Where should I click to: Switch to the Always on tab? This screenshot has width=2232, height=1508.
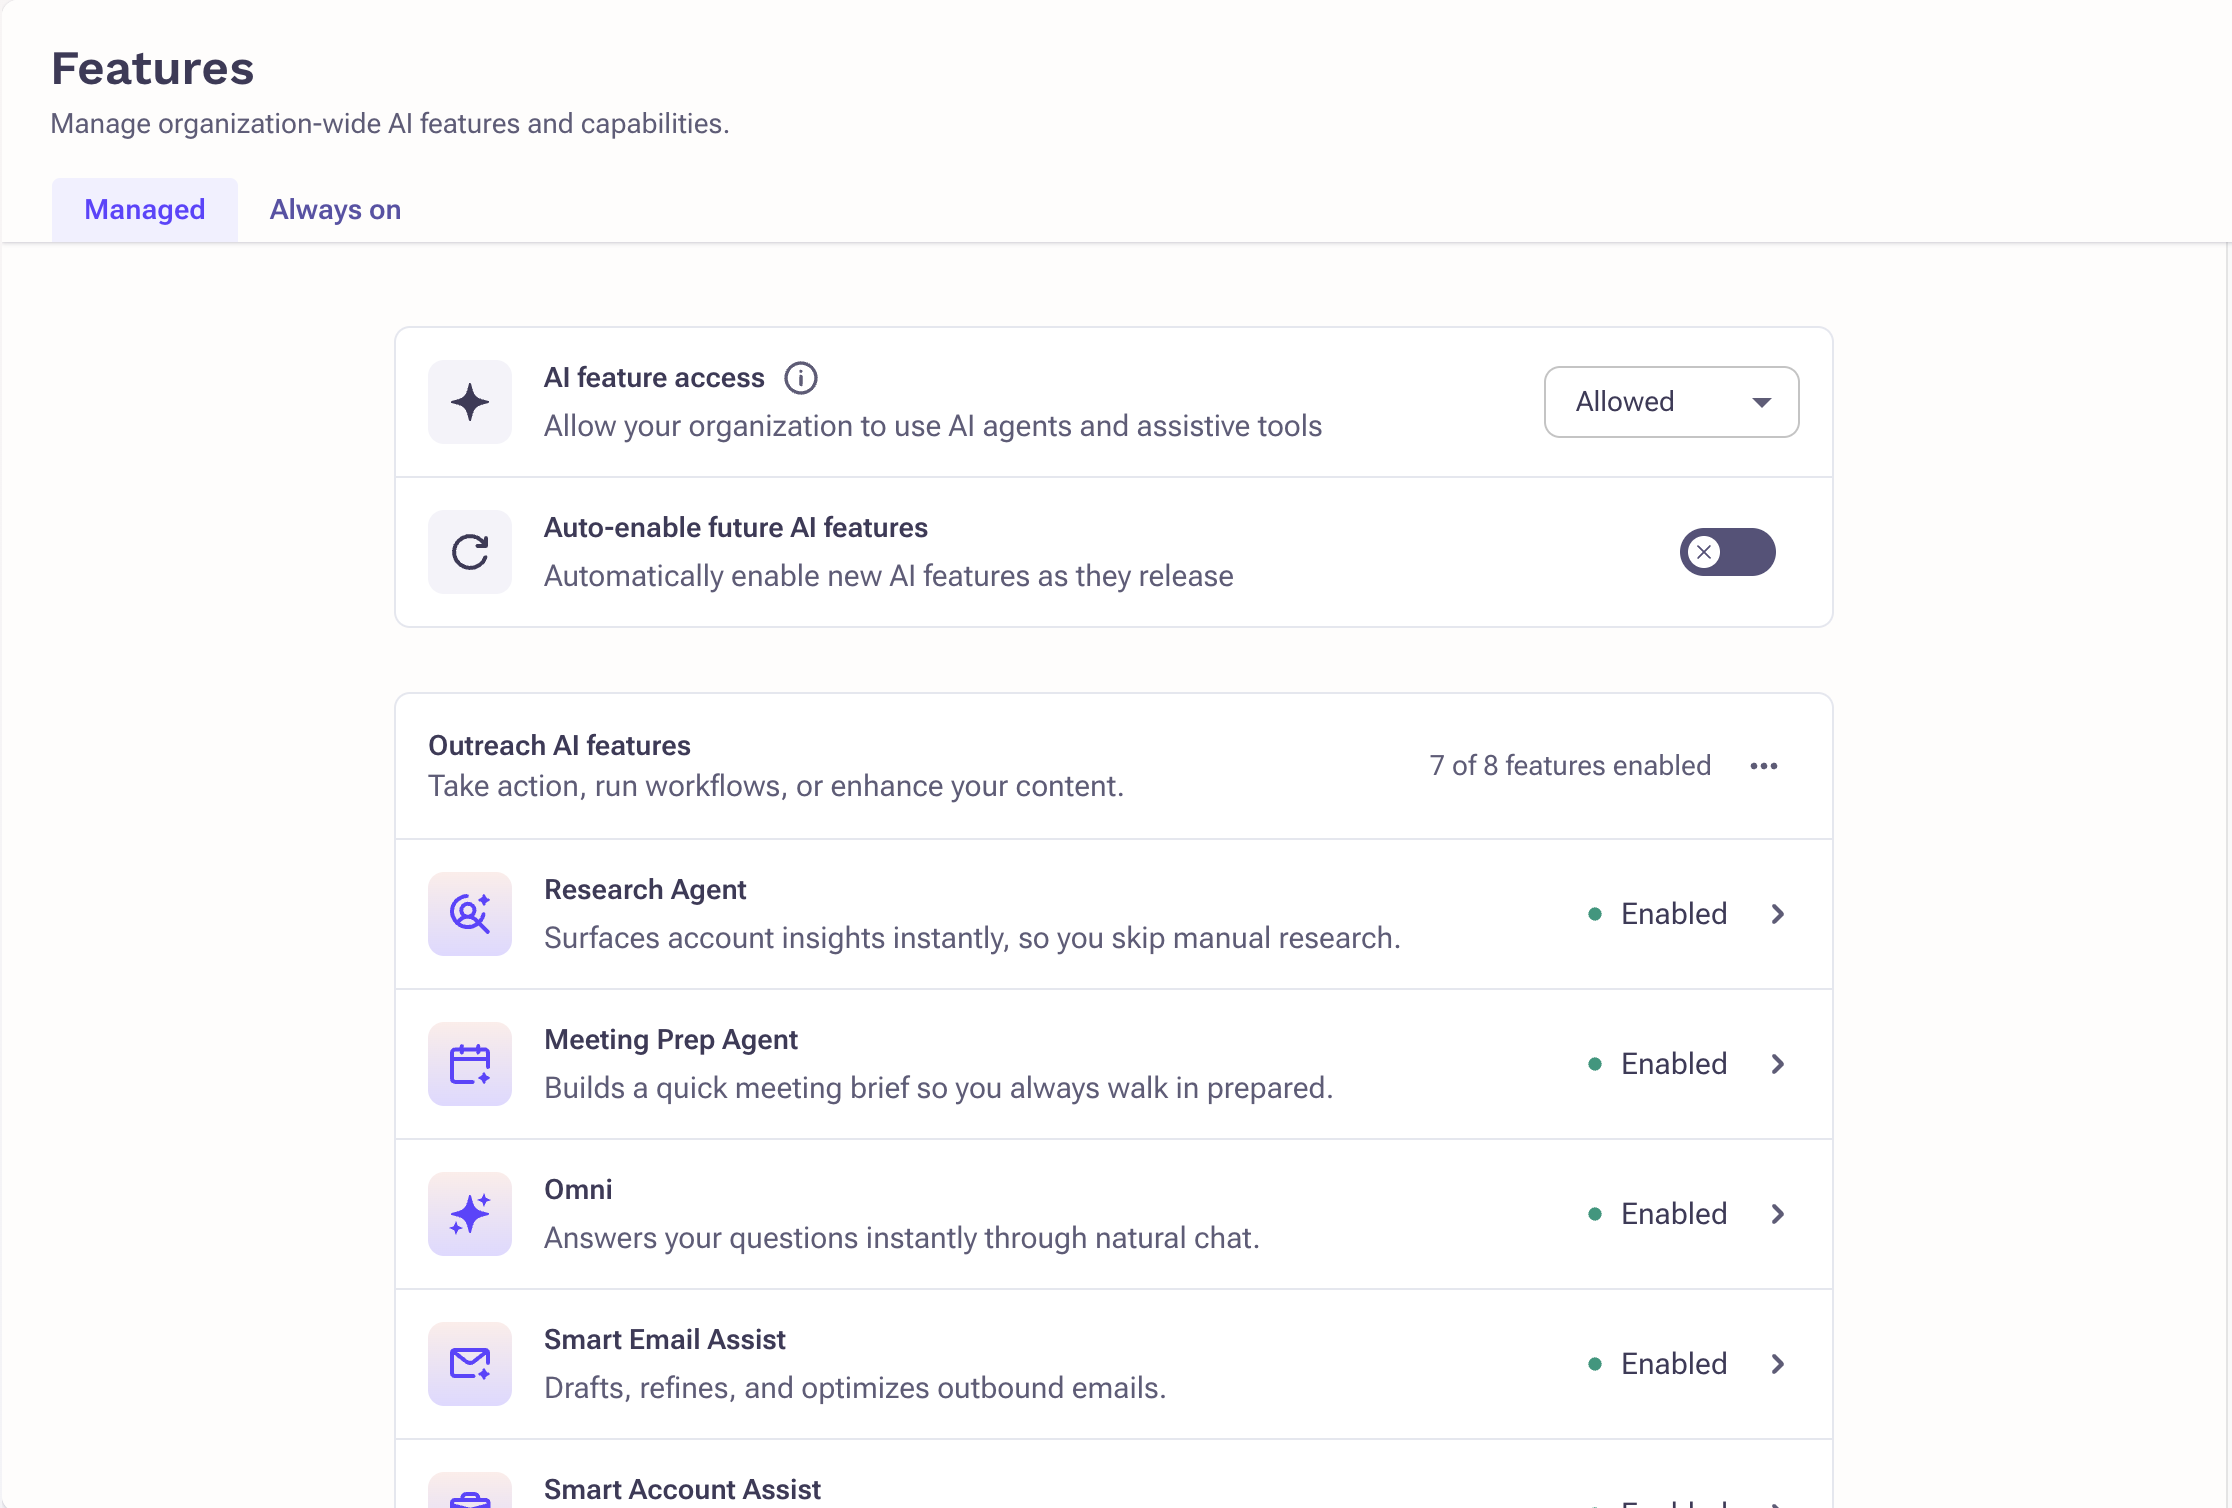coord(335,210)
